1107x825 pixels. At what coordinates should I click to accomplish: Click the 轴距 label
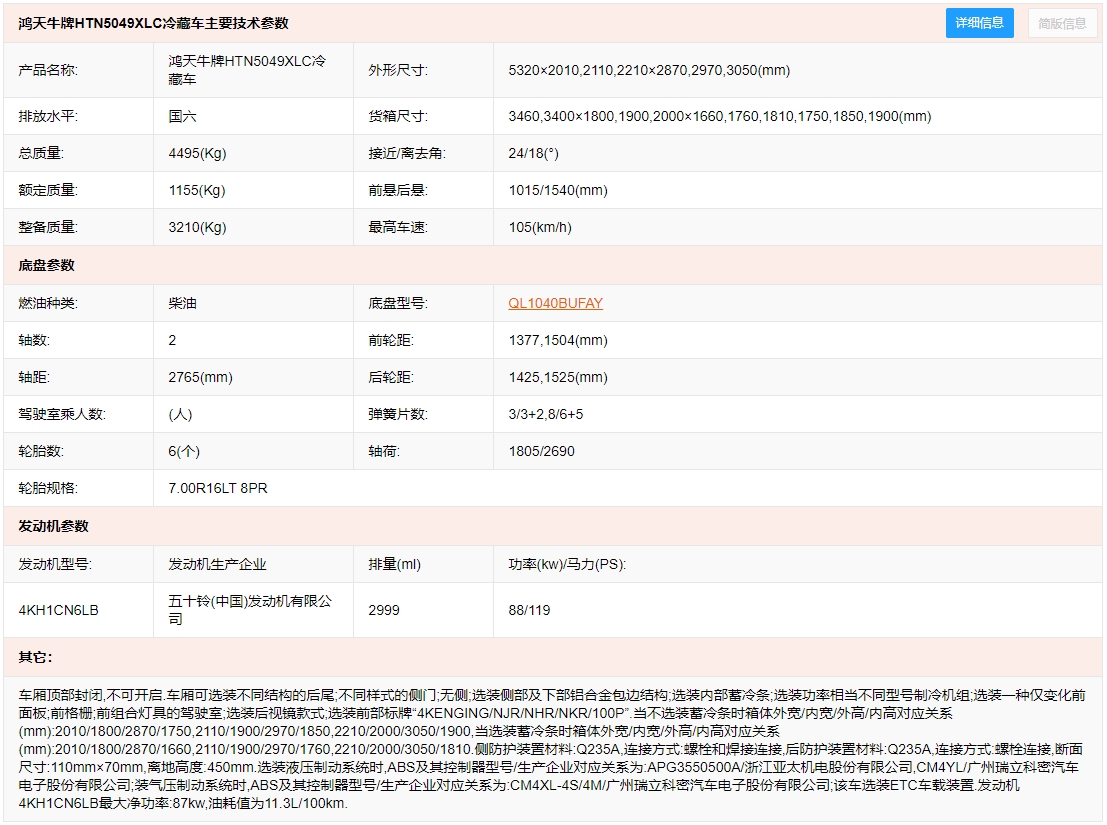(34, 378)
